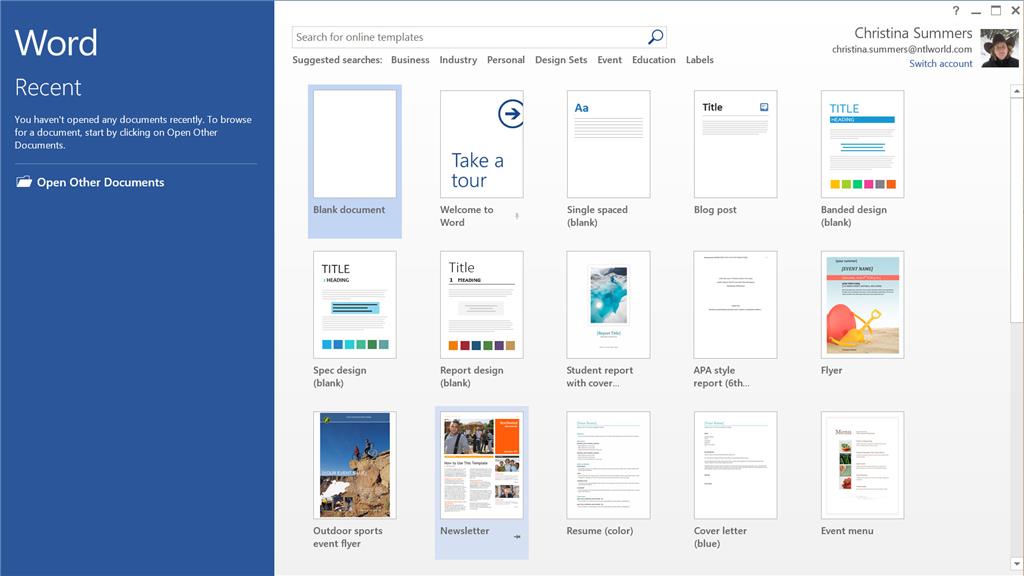Open the Blank document template
Screen dimensions: 1024x576
355,161
